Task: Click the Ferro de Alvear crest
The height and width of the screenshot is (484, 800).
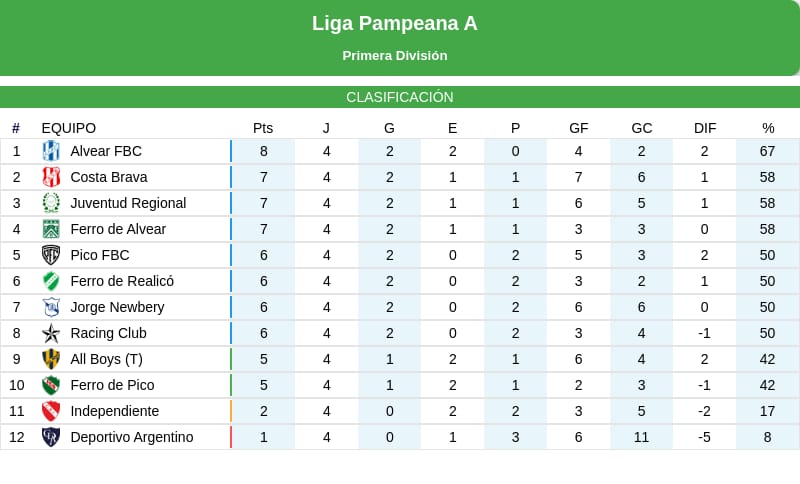Action: (x=51, y=229)
